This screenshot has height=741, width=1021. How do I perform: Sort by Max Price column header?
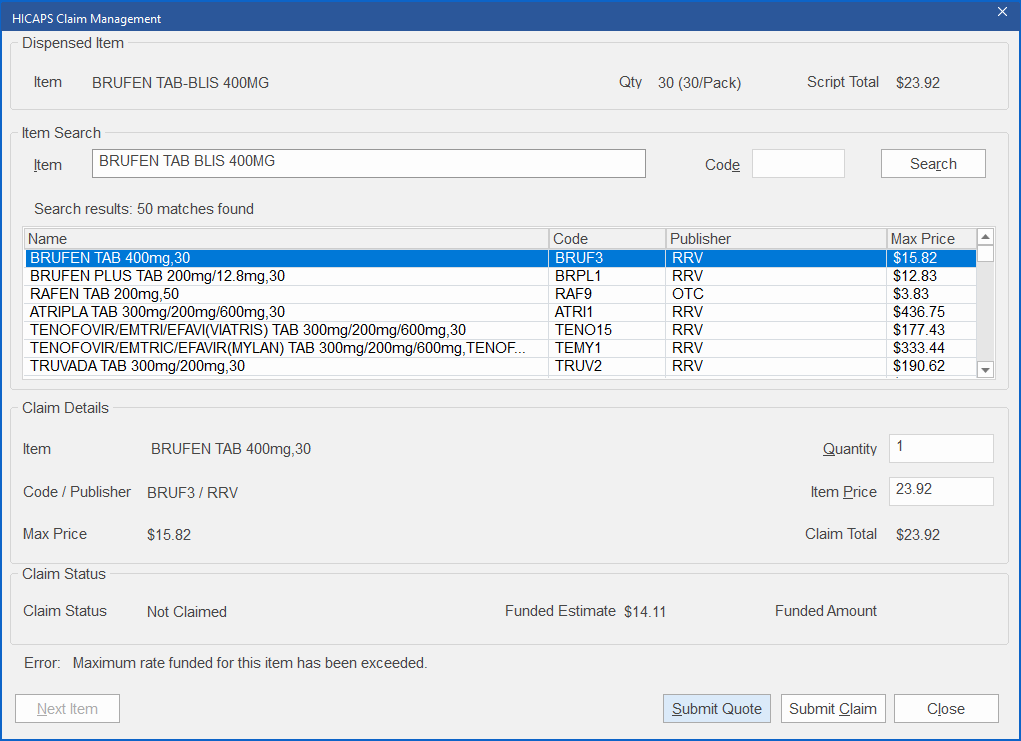[930, 239]
